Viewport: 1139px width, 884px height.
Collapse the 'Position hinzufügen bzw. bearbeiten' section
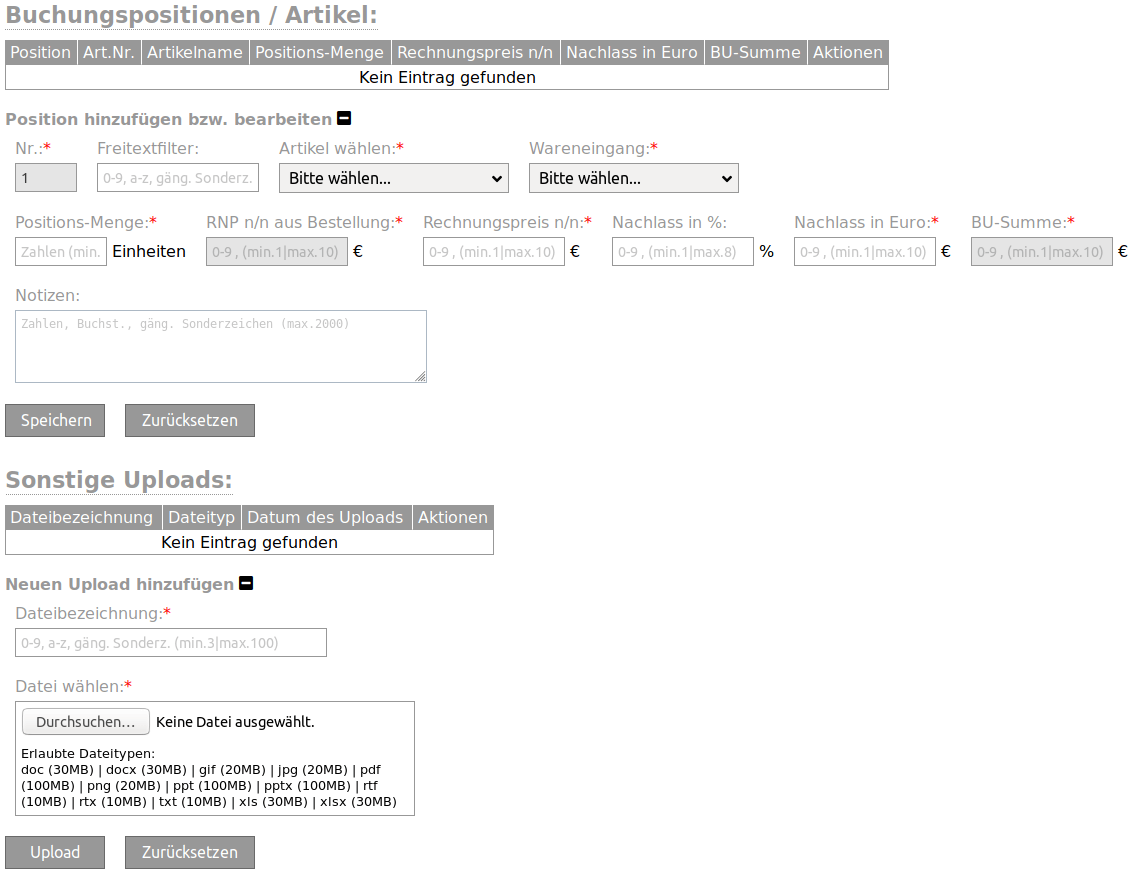344,118
